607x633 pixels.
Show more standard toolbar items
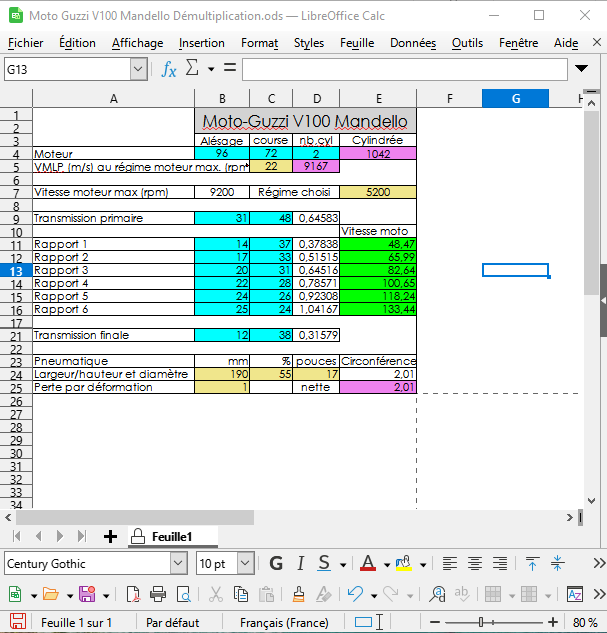click(599, 594)
